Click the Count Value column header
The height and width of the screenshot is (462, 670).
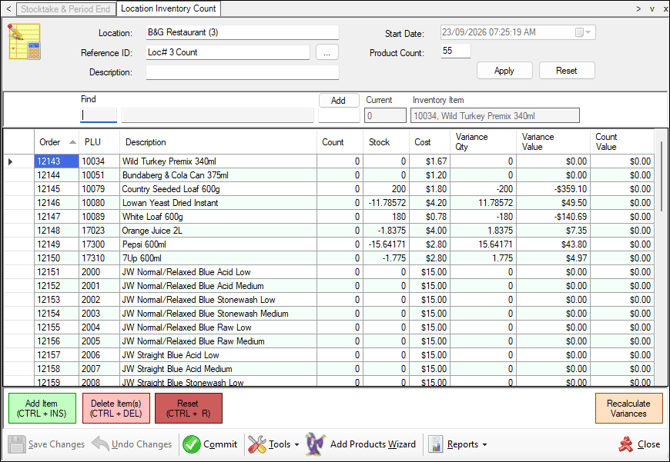(622, 142)
